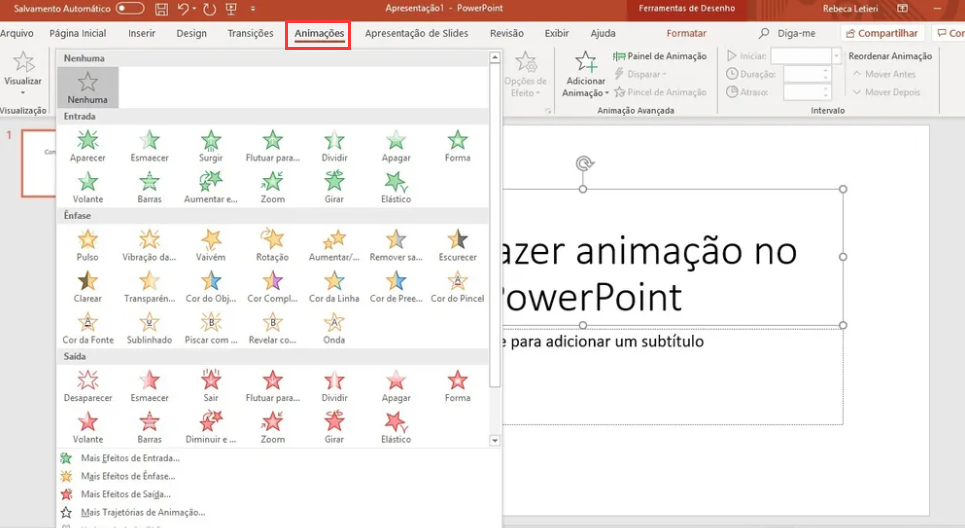Click the Diga-me search box
Viewport: 965px width, 528px height.
(788, 33)
